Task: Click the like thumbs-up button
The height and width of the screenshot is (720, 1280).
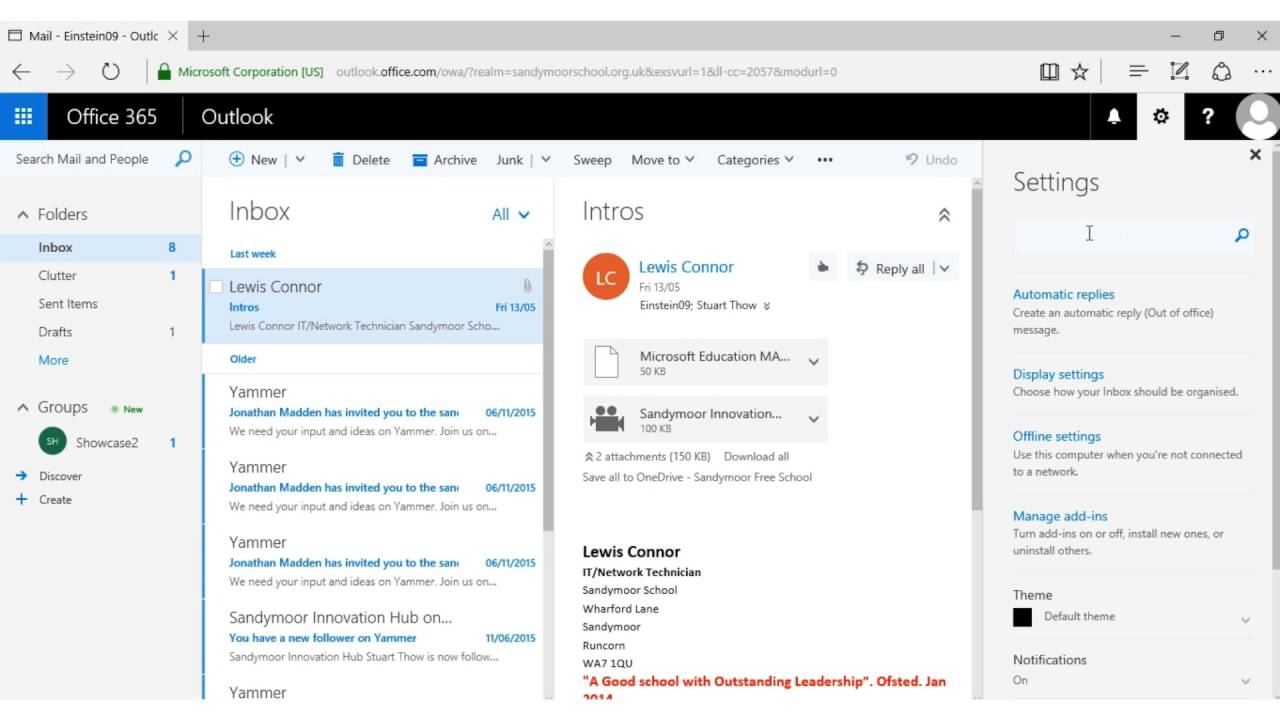Action: (822, 267)
